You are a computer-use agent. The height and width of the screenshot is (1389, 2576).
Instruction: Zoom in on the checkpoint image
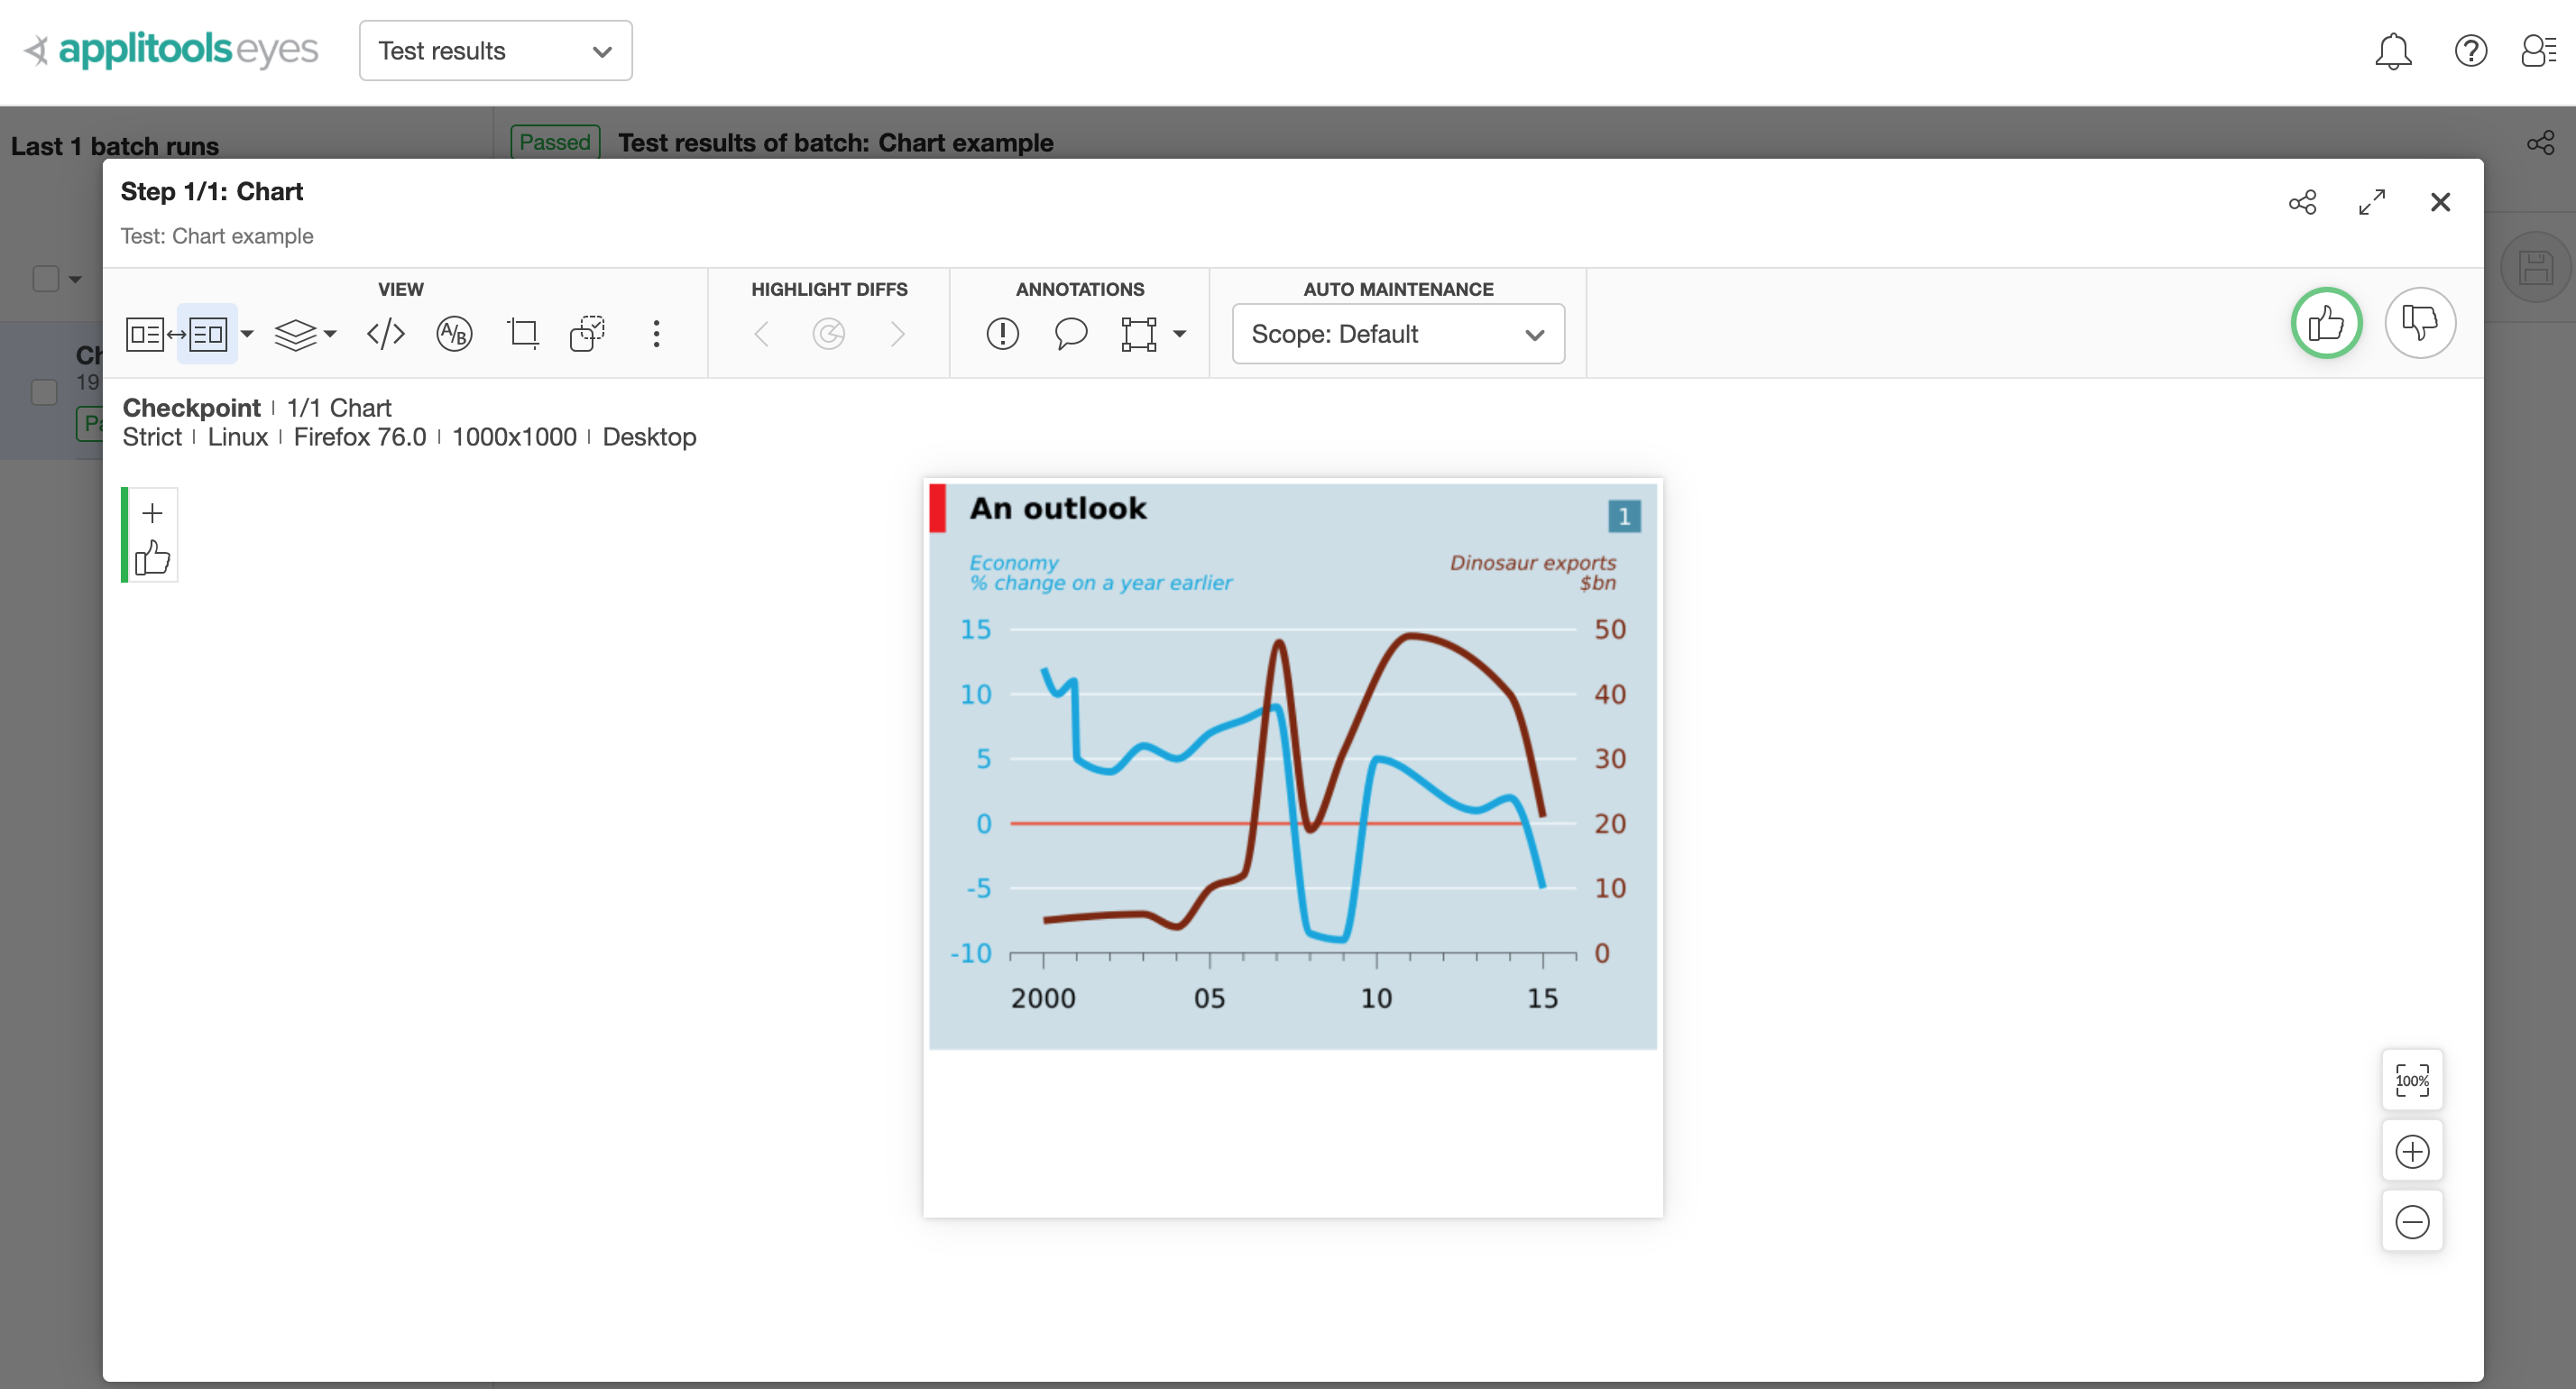click(x=2411, y=1152)
